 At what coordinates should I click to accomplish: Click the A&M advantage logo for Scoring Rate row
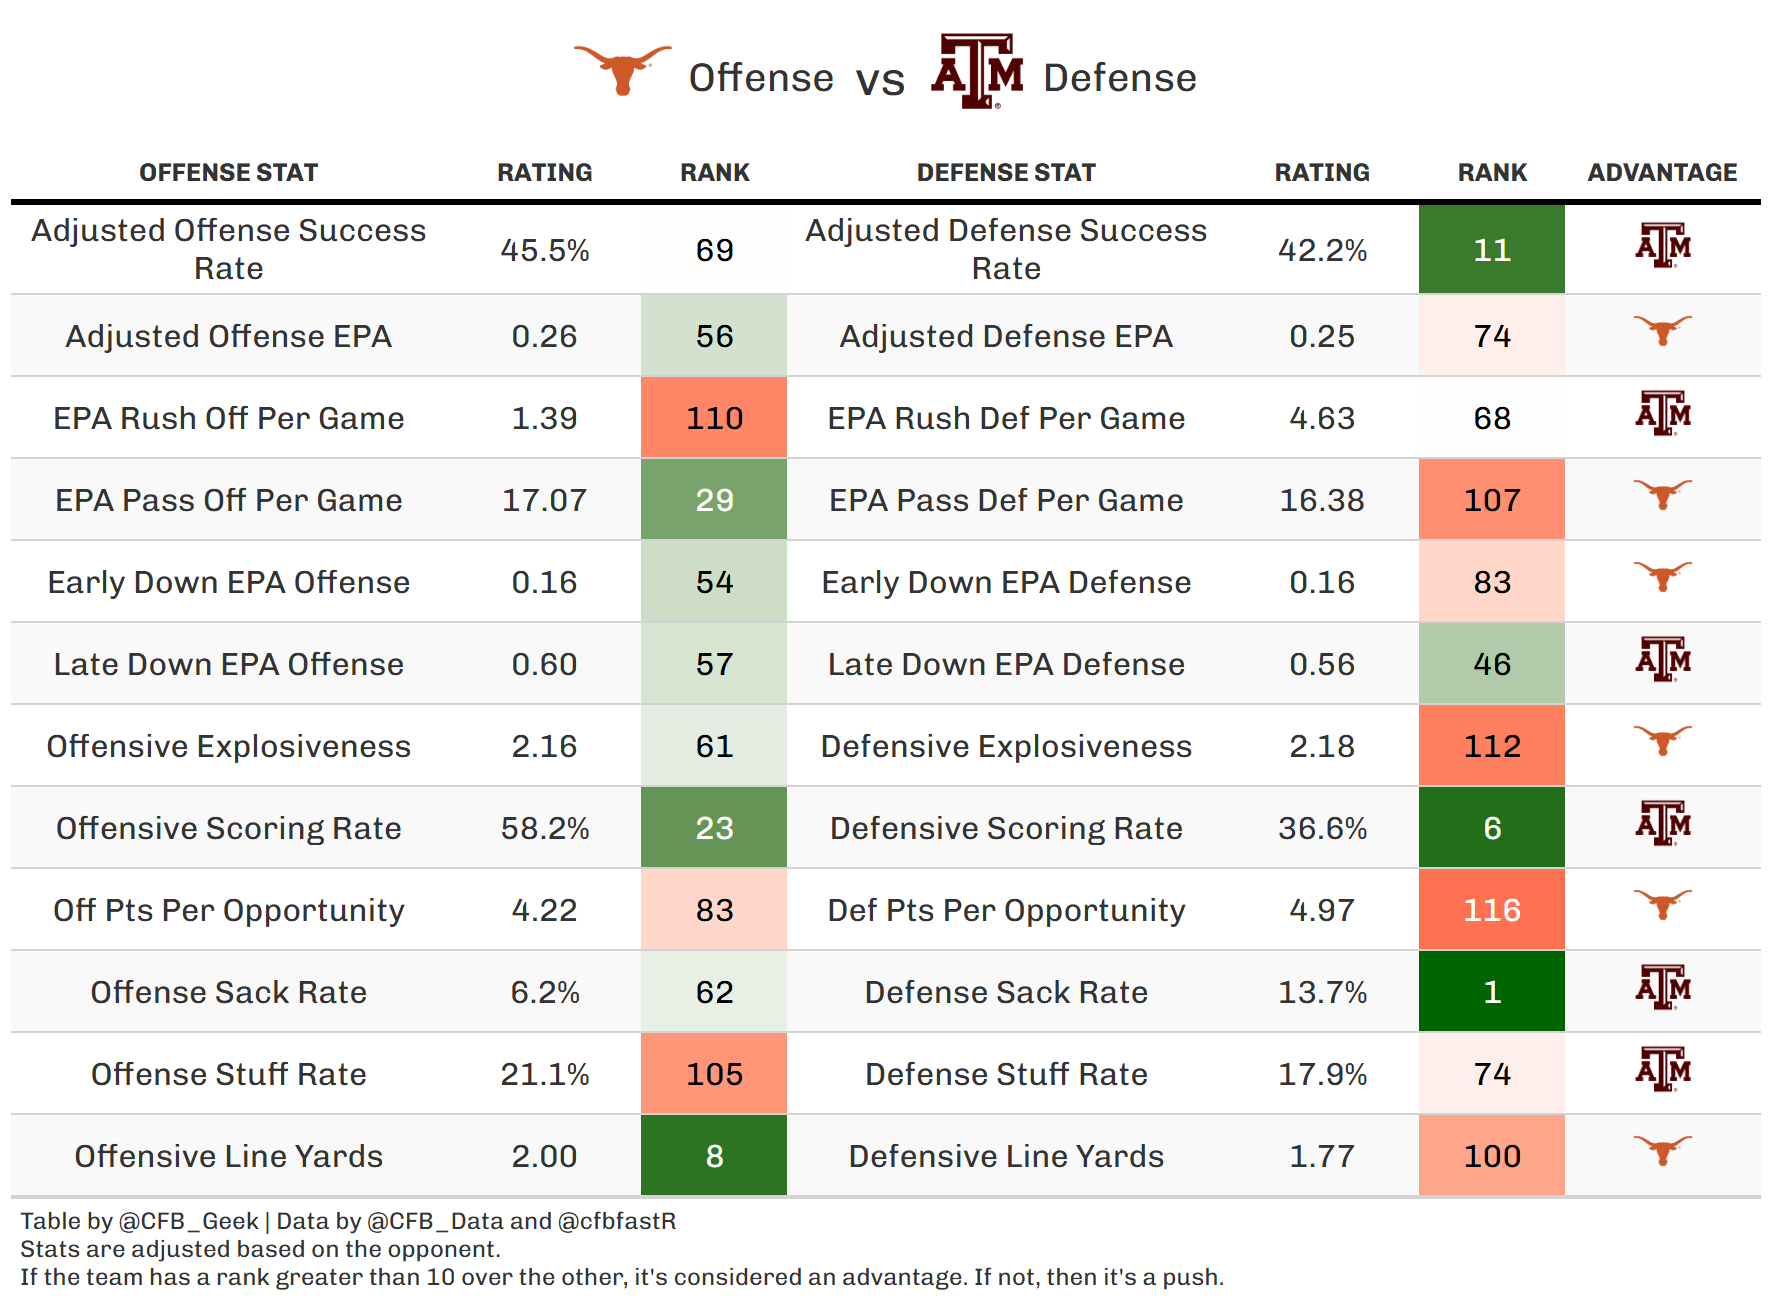pyautogui.click(x=1662, y=824)
